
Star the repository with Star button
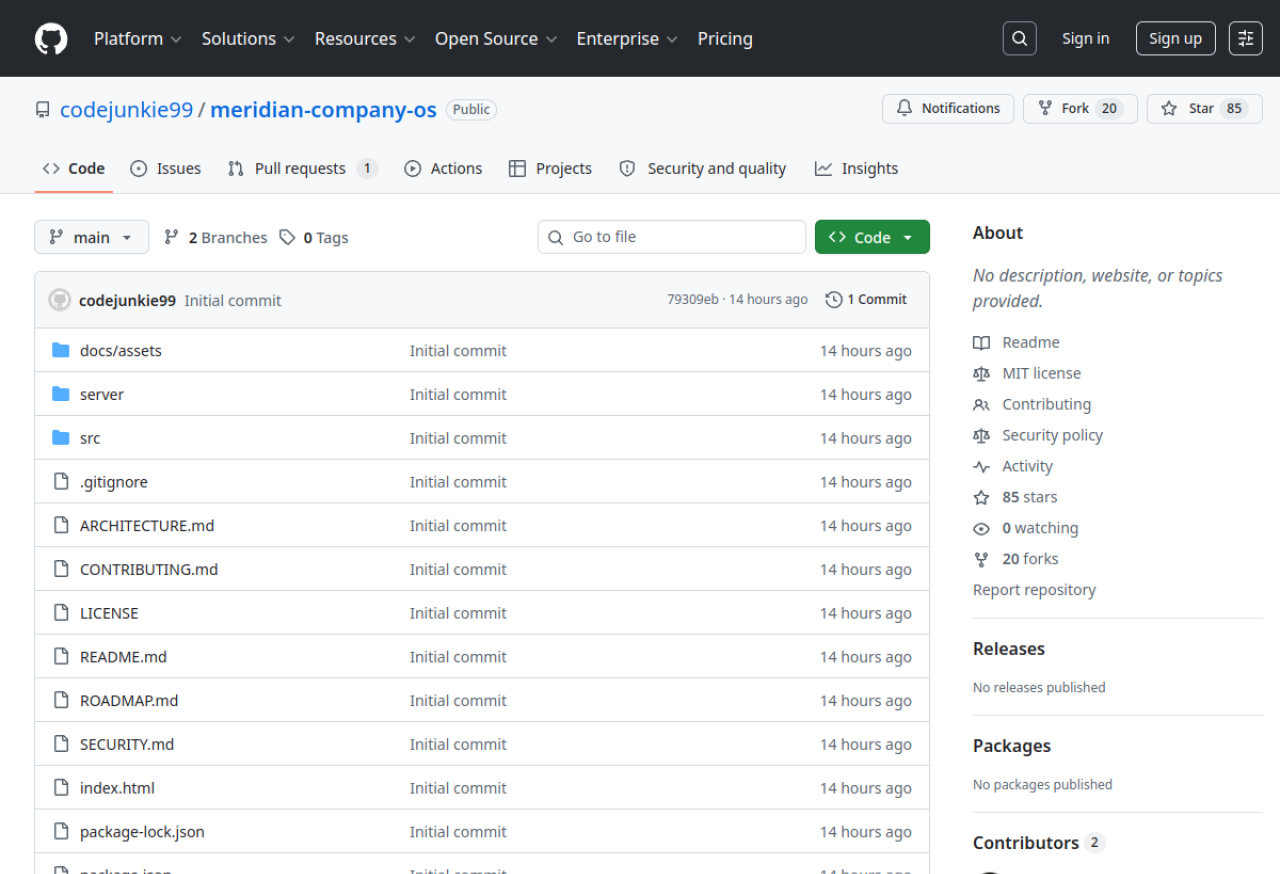[1205, 108]
